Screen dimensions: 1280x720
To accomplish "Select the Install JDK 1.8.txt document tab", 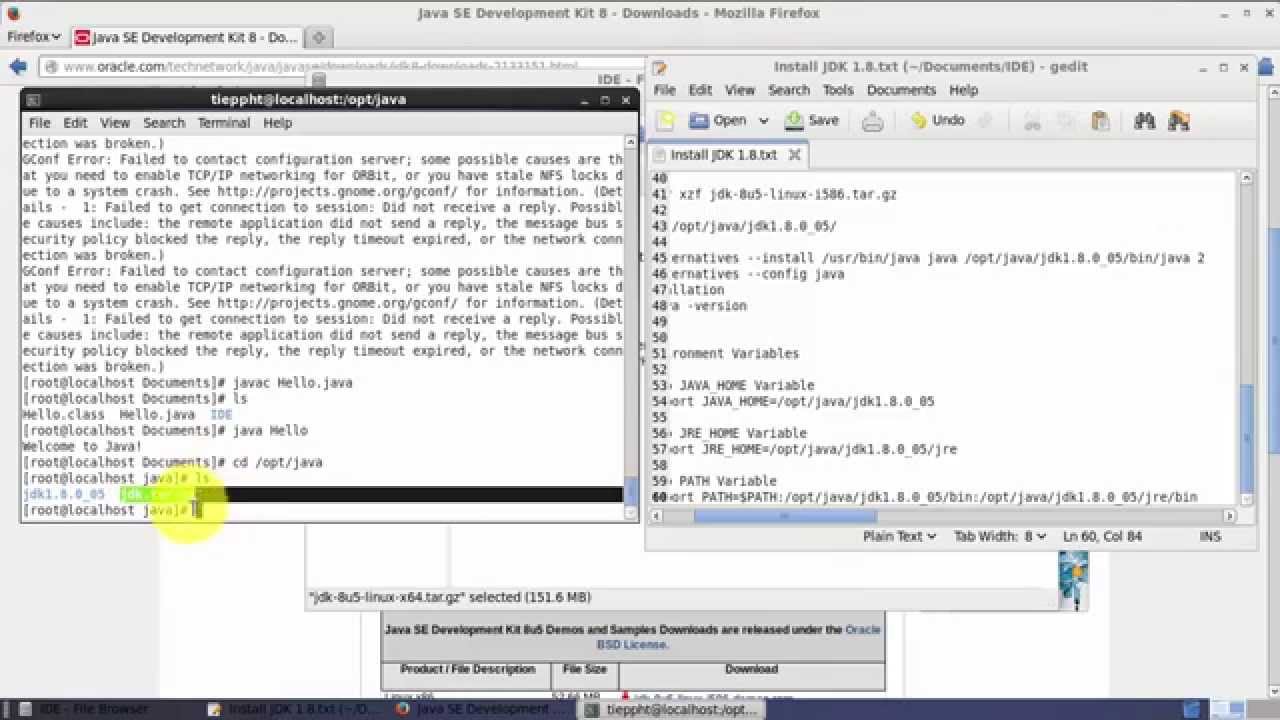I will click(727, 155).
